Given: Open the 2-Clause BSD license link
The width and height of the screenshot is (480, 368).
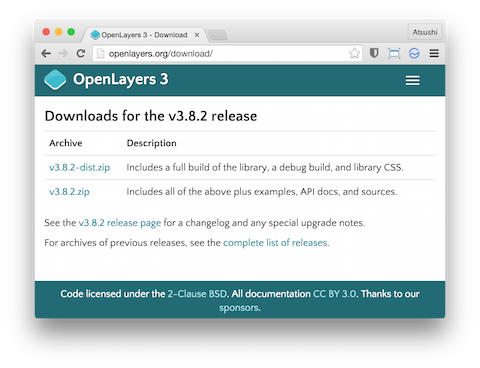Looking at the screenshot, I should (x=197, y=294).
